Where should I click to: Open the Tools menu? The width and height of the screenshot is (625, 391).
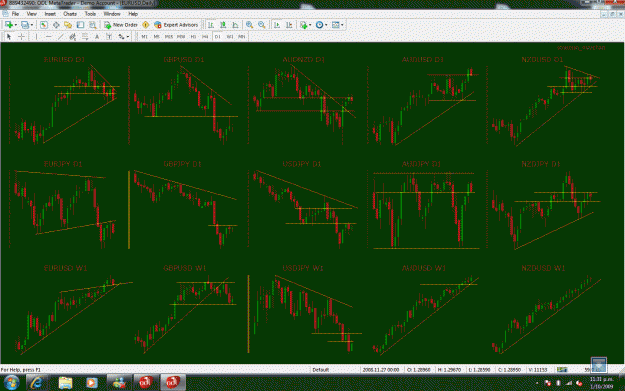[x=90, y=14]
